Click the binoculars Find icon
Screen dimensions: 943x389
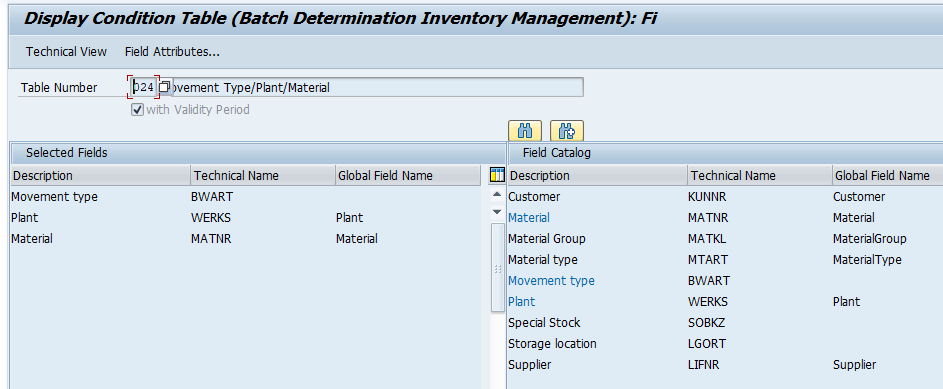click(525, 131)
